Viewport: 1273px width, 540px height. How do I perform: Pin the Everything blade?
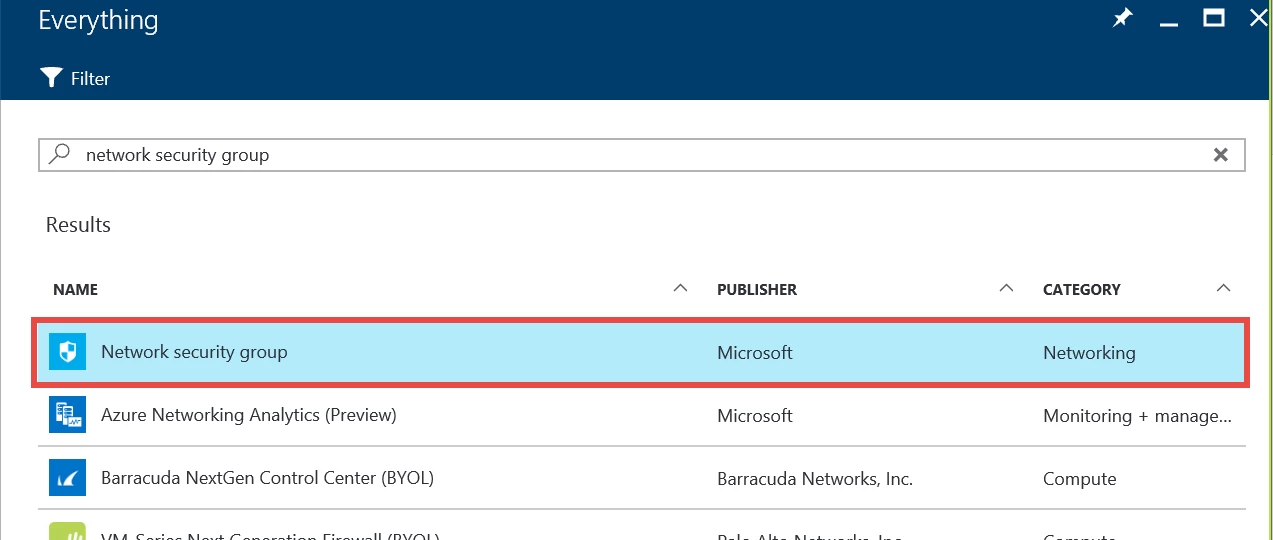pos(1123,19)
